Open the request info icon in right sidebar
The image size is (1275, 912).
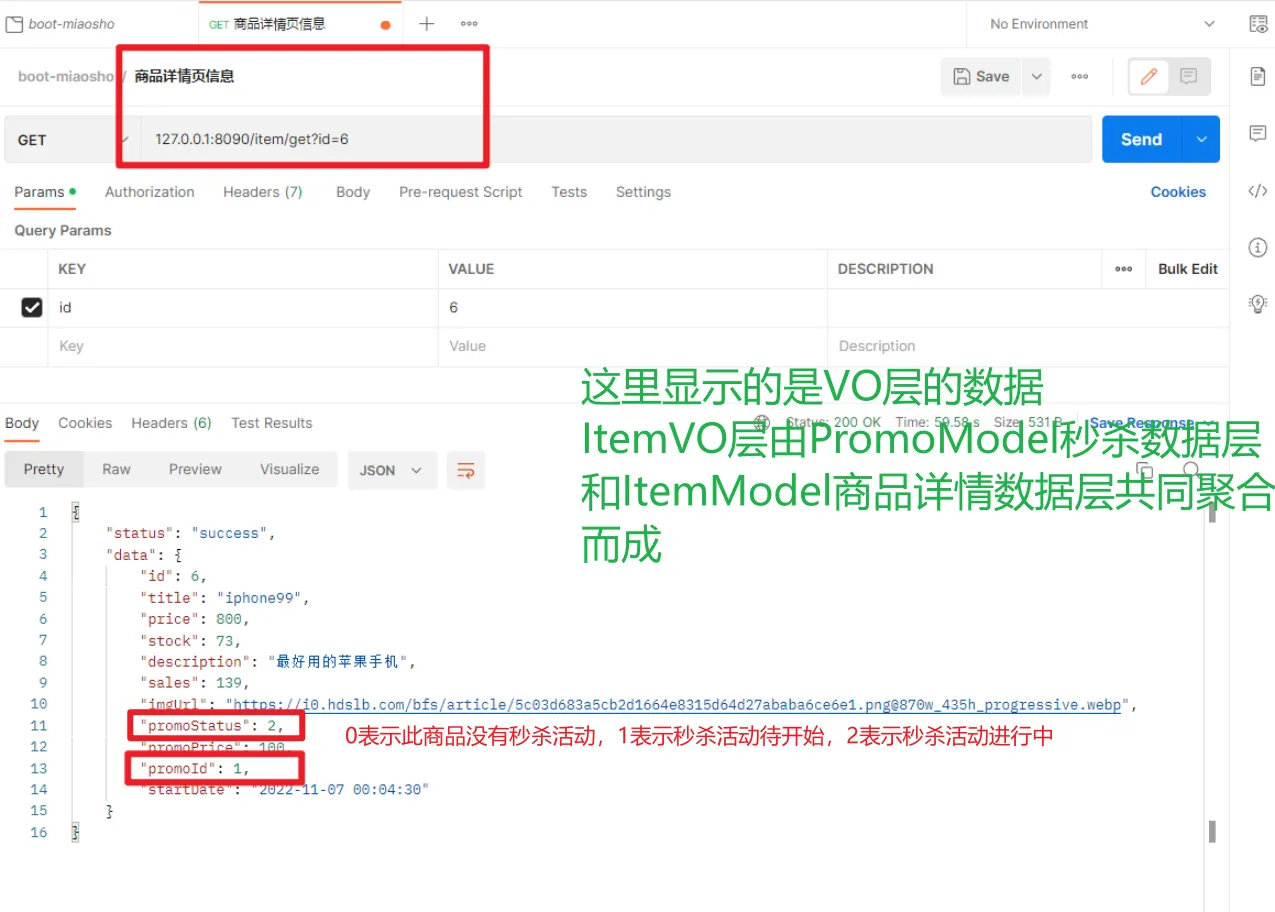1258,247
